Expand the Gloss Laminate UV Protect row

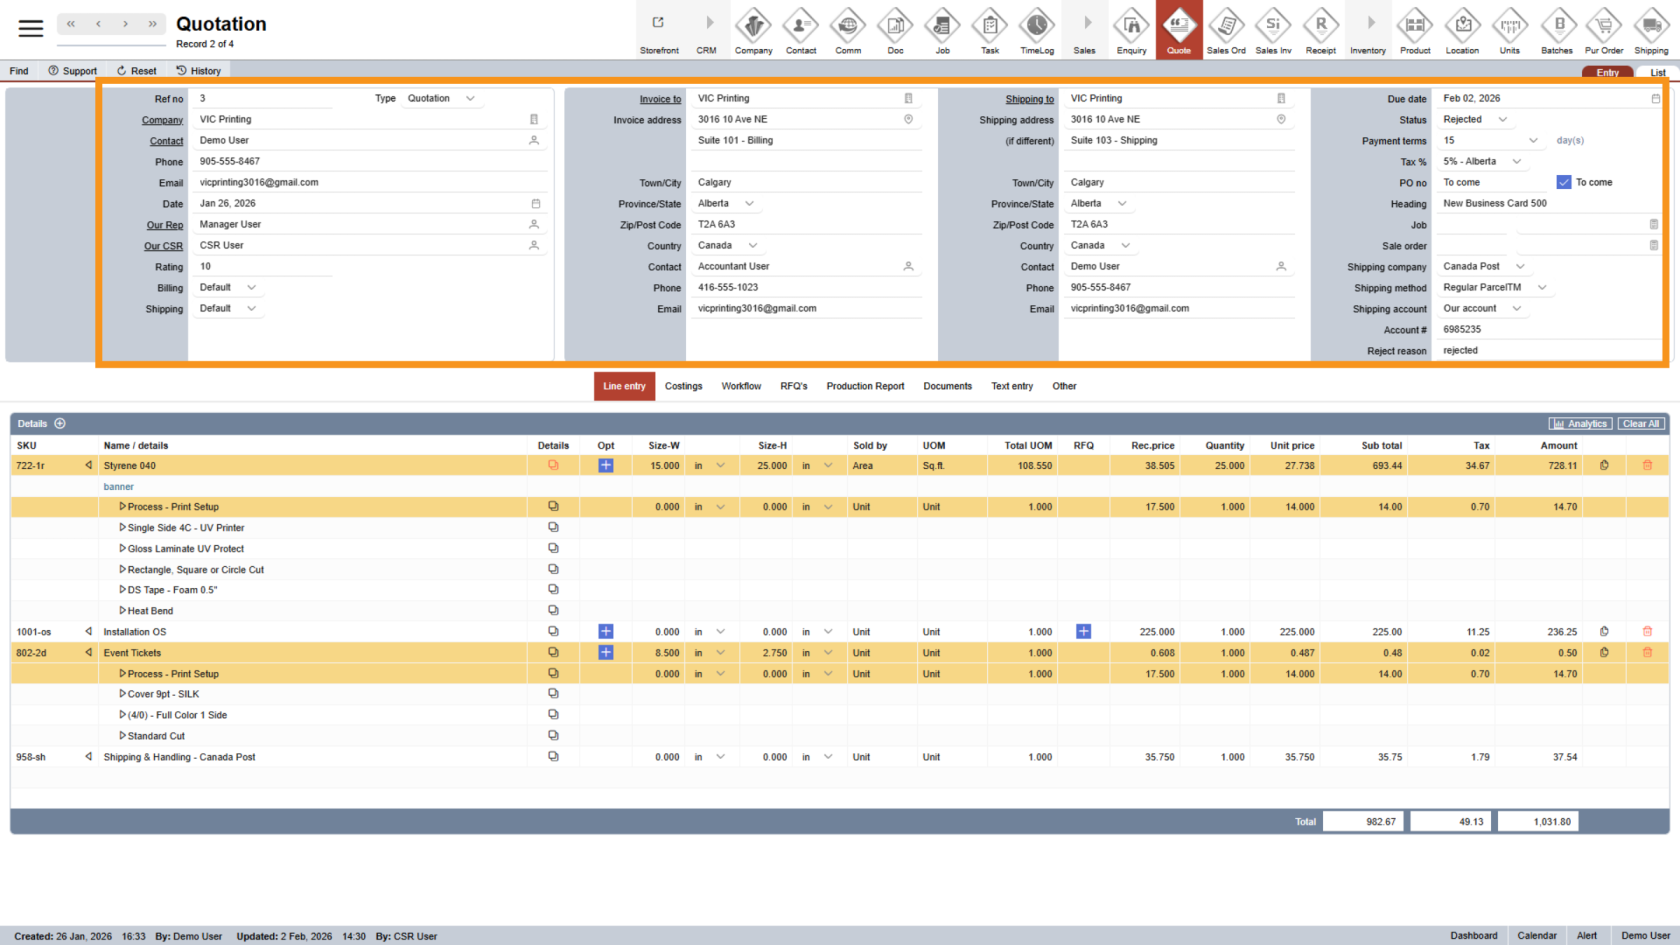pyautogui.click(x=122, y=549)
